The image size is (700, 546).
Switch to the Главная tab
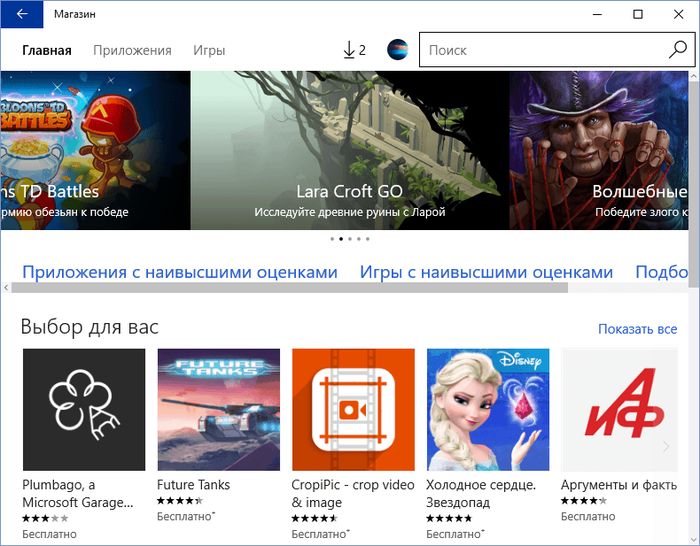pos(47,50)
